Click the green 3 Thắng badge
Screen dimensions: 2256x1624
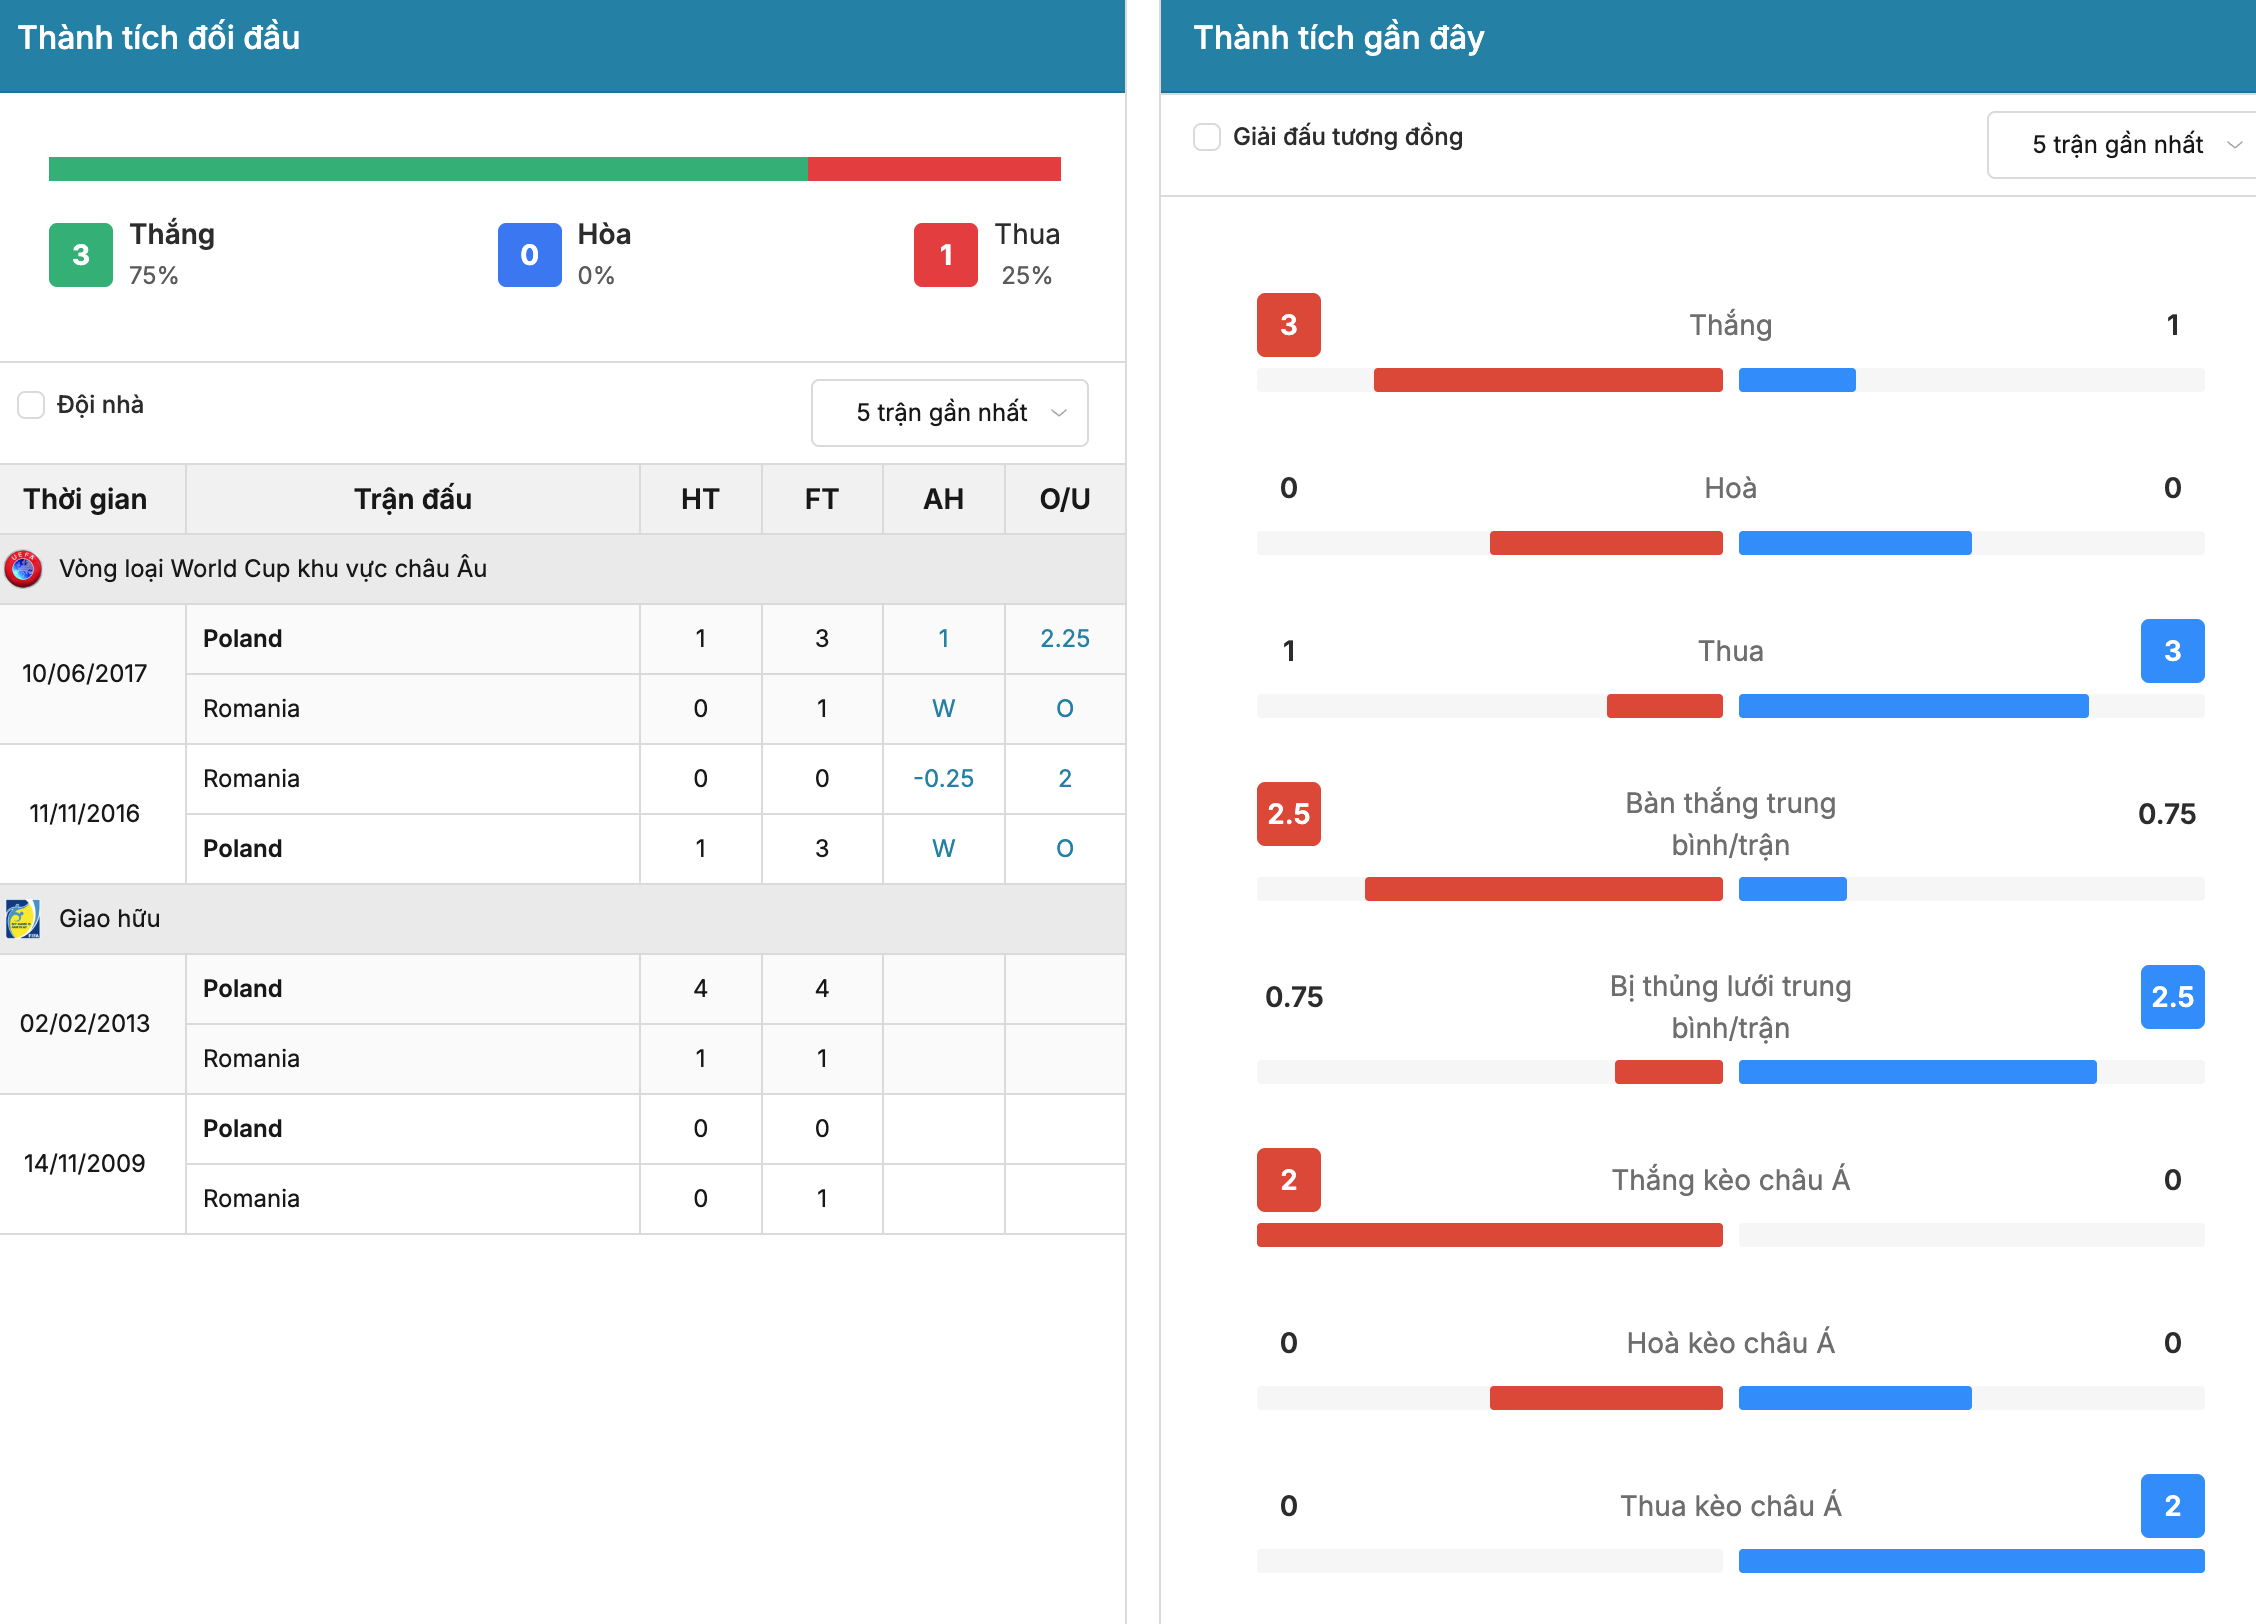(81, 255)
